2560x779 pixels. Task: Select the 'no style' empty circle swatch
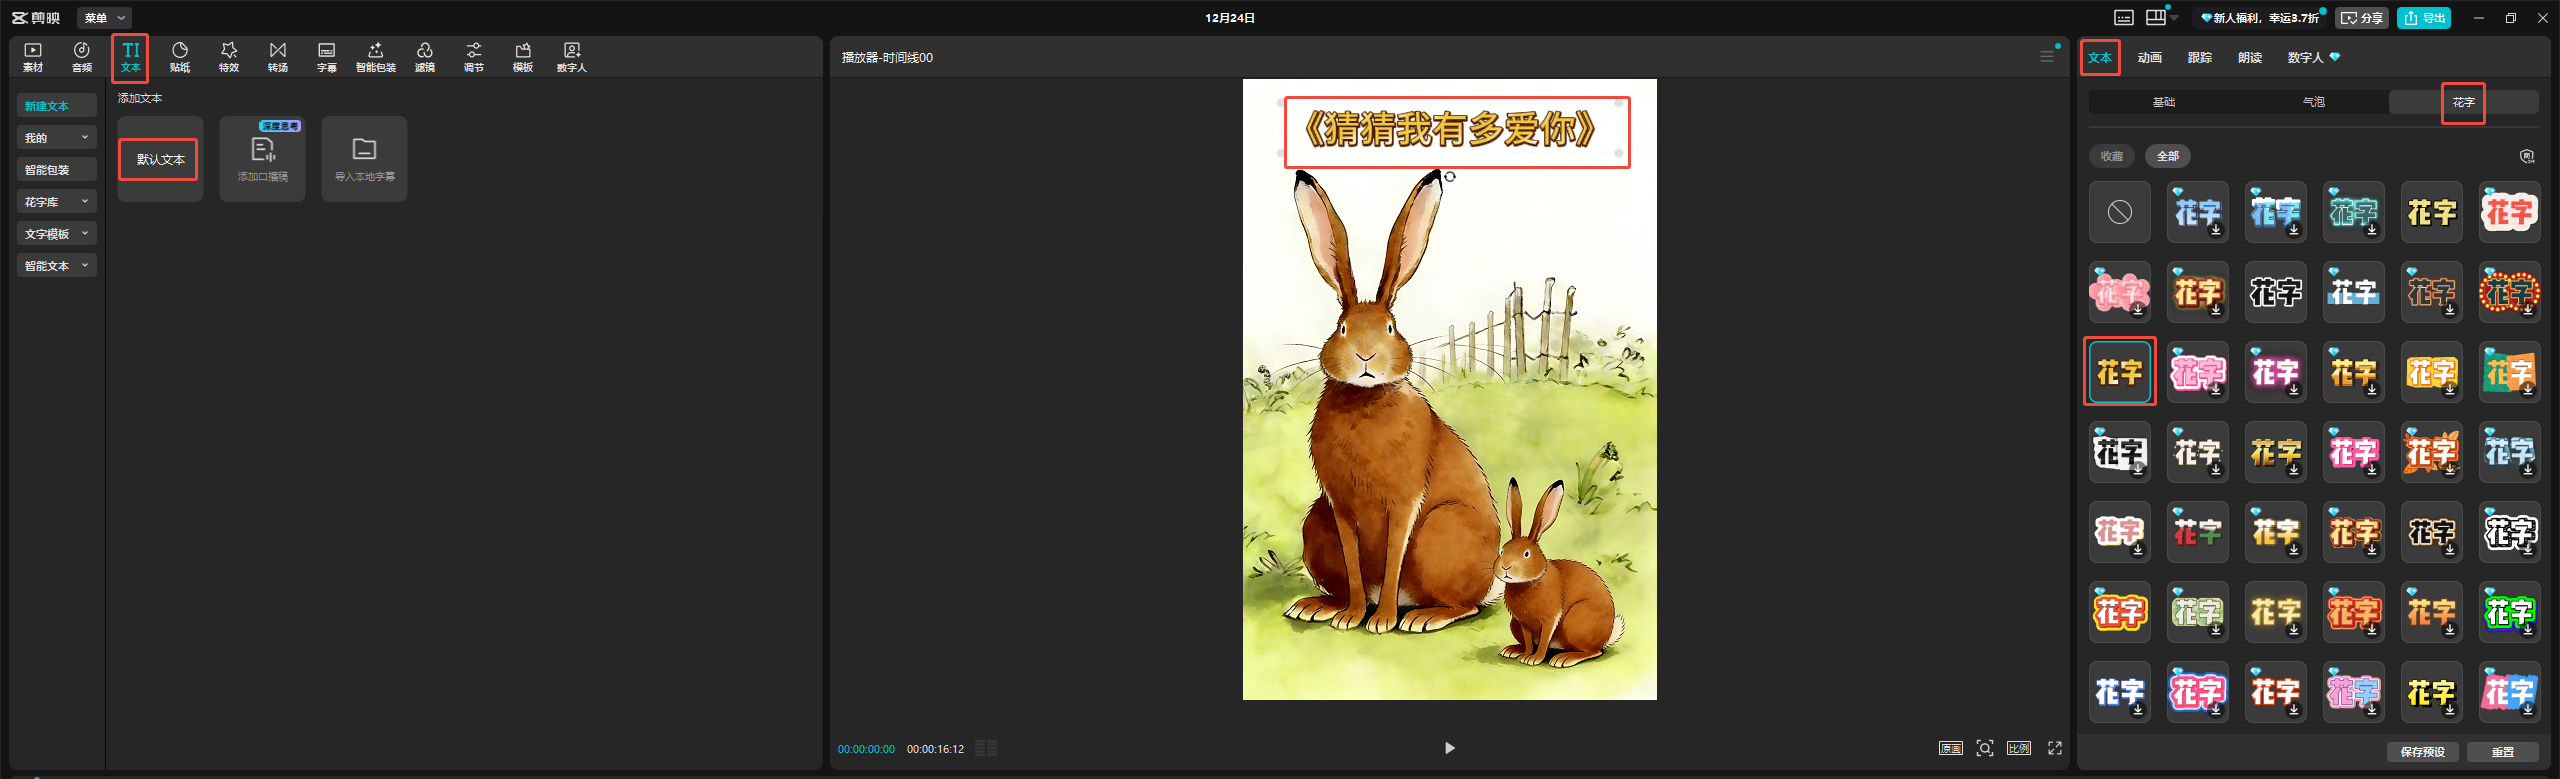(x=2120, y=212)
